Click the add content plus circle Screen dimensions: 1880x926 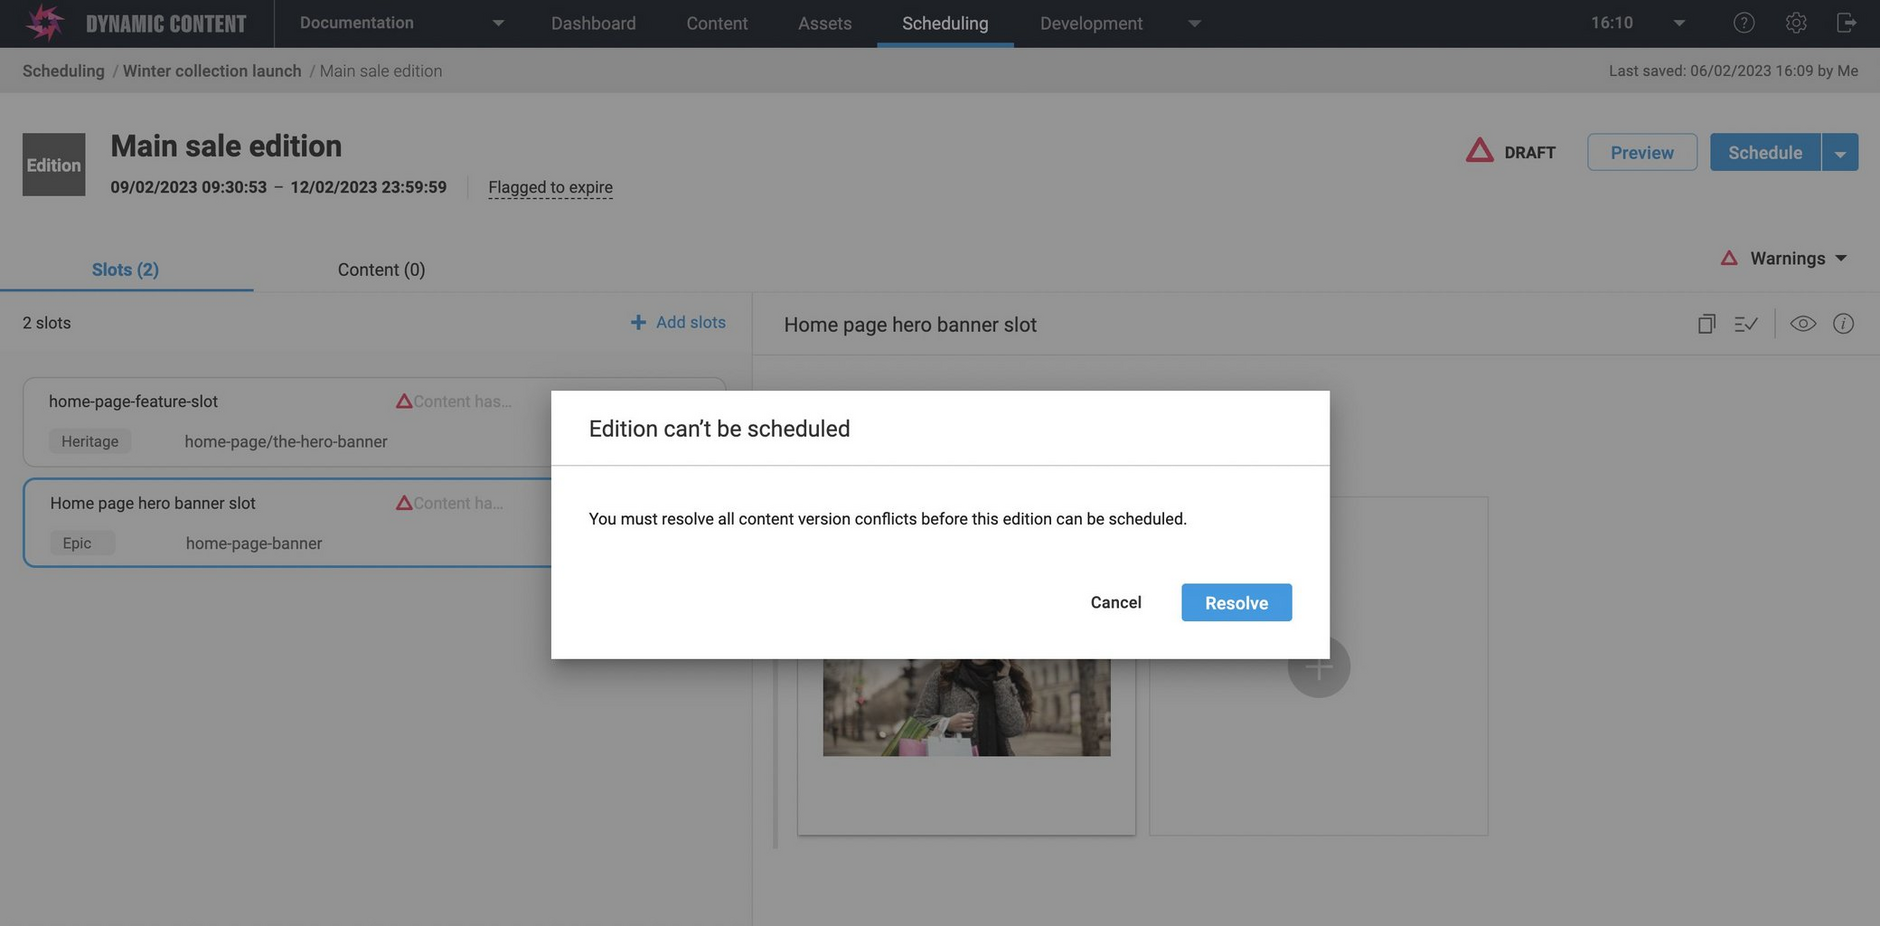coord(1318,667)
